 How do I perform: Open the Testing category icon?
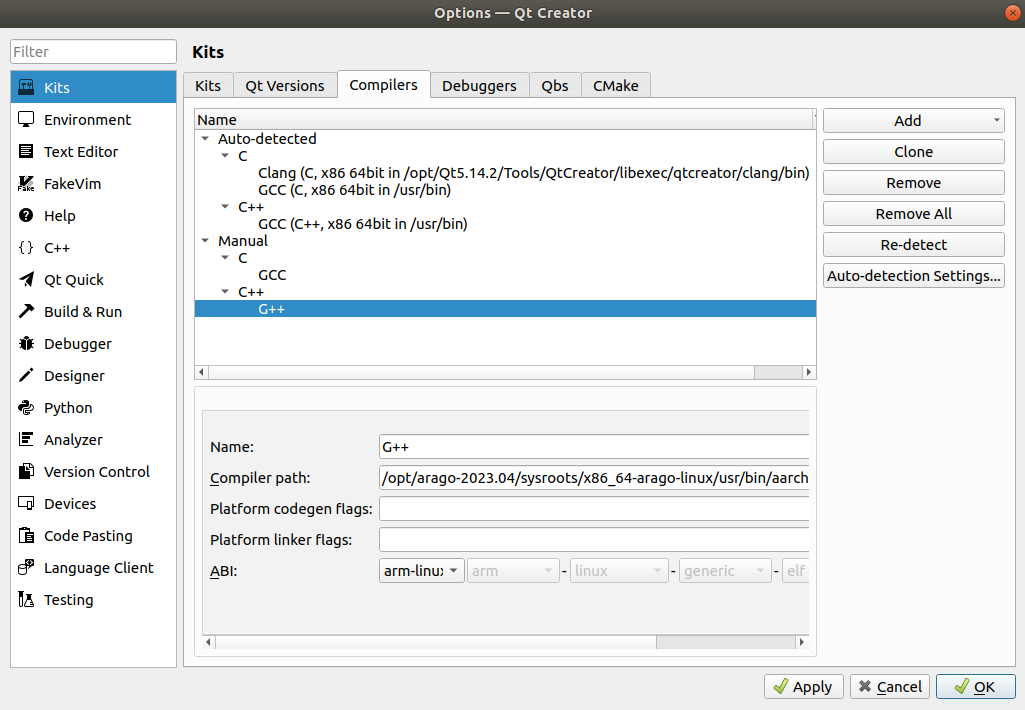click(27, 600)
